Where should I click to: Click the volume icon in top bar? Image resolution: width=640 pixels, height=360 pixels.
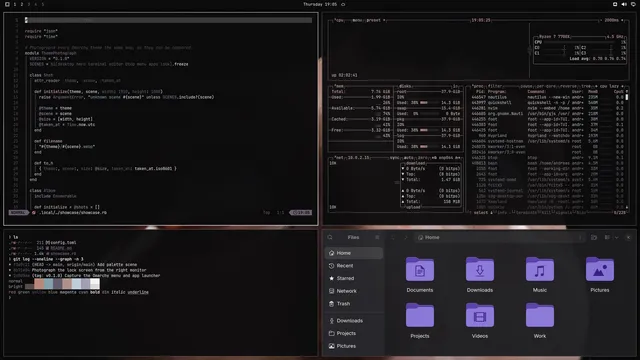[624, 4]
